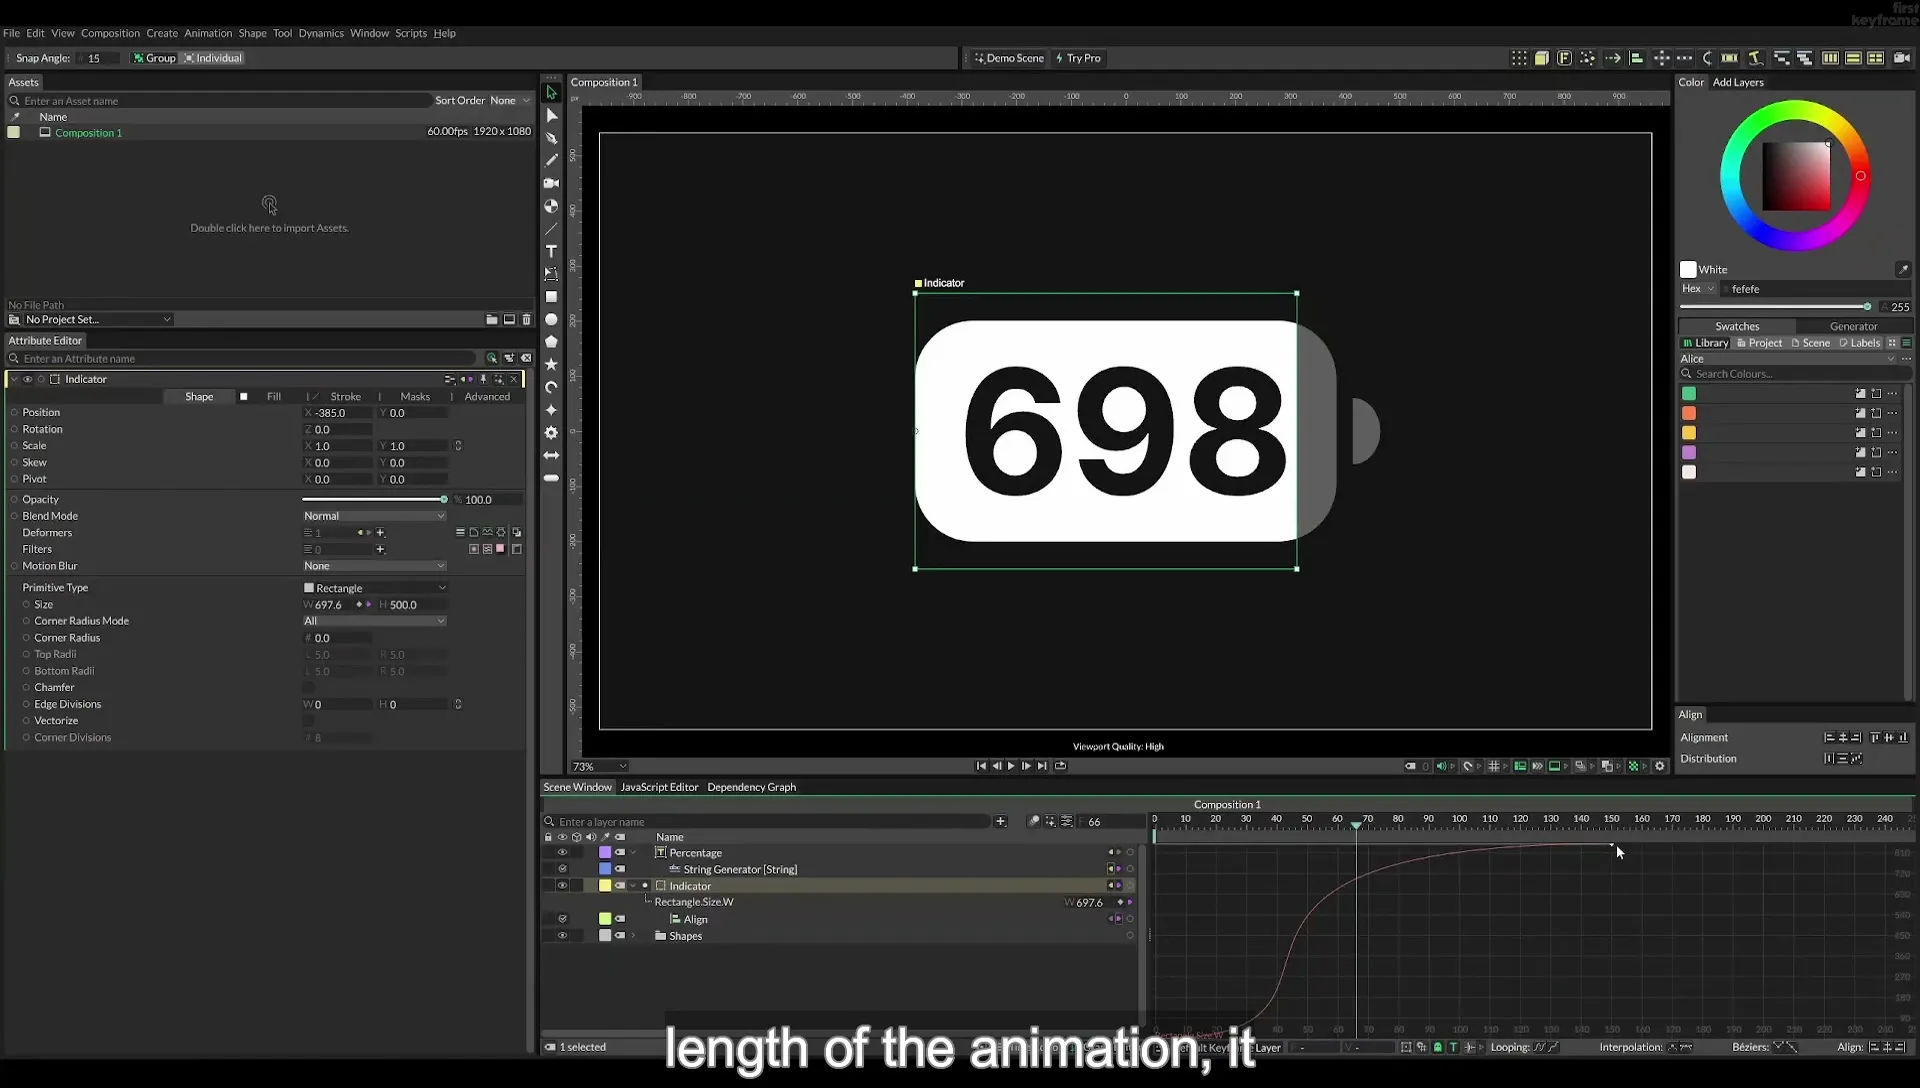The width and height of the screenshot is (1920, 1088).
Task: Pick the Polygon shape tool
Action: pos(551,342)
